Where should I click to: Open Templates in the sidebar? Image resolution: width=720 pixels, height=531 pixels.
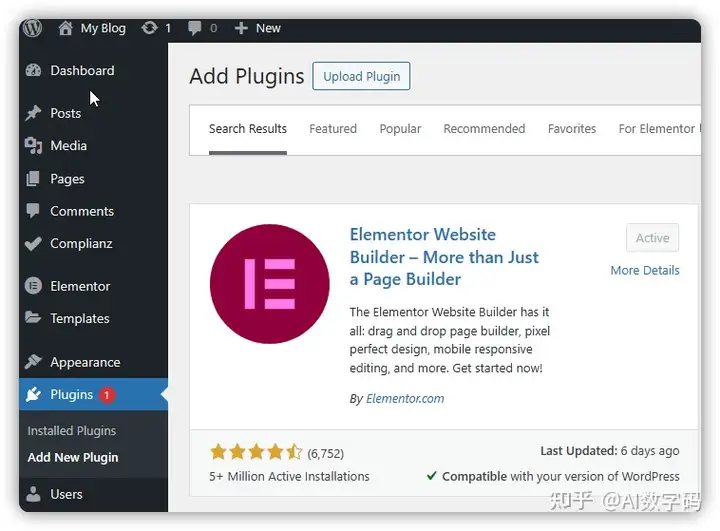[x=80, y=318]
